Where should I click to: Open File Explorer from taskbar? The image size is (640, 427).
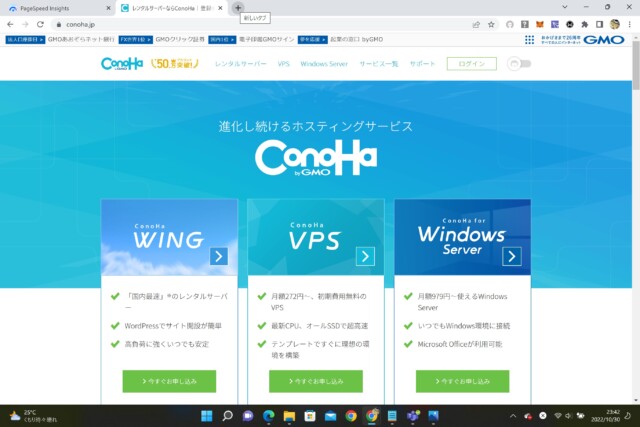289,416
